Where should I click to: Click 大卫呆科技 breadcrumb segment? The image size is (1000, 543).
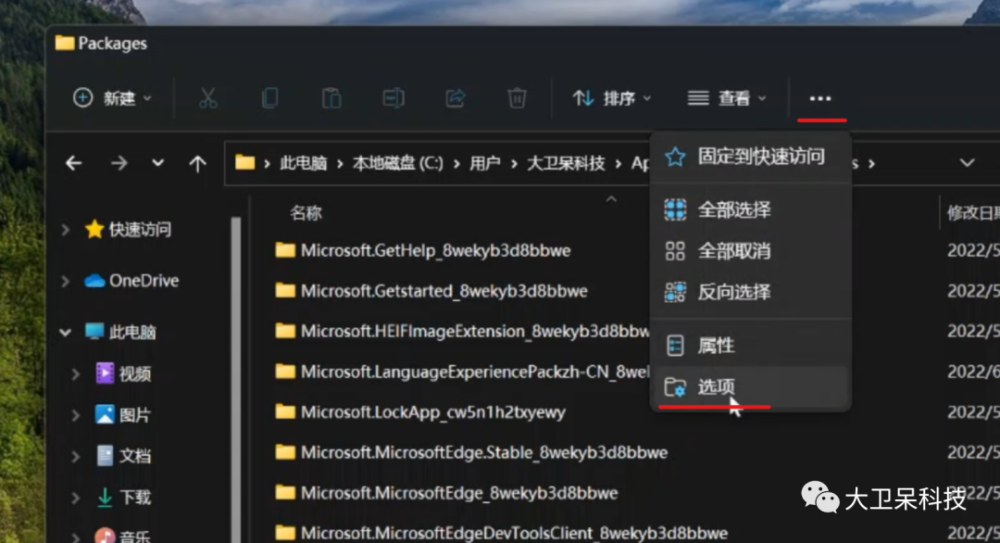coord(566,163)
